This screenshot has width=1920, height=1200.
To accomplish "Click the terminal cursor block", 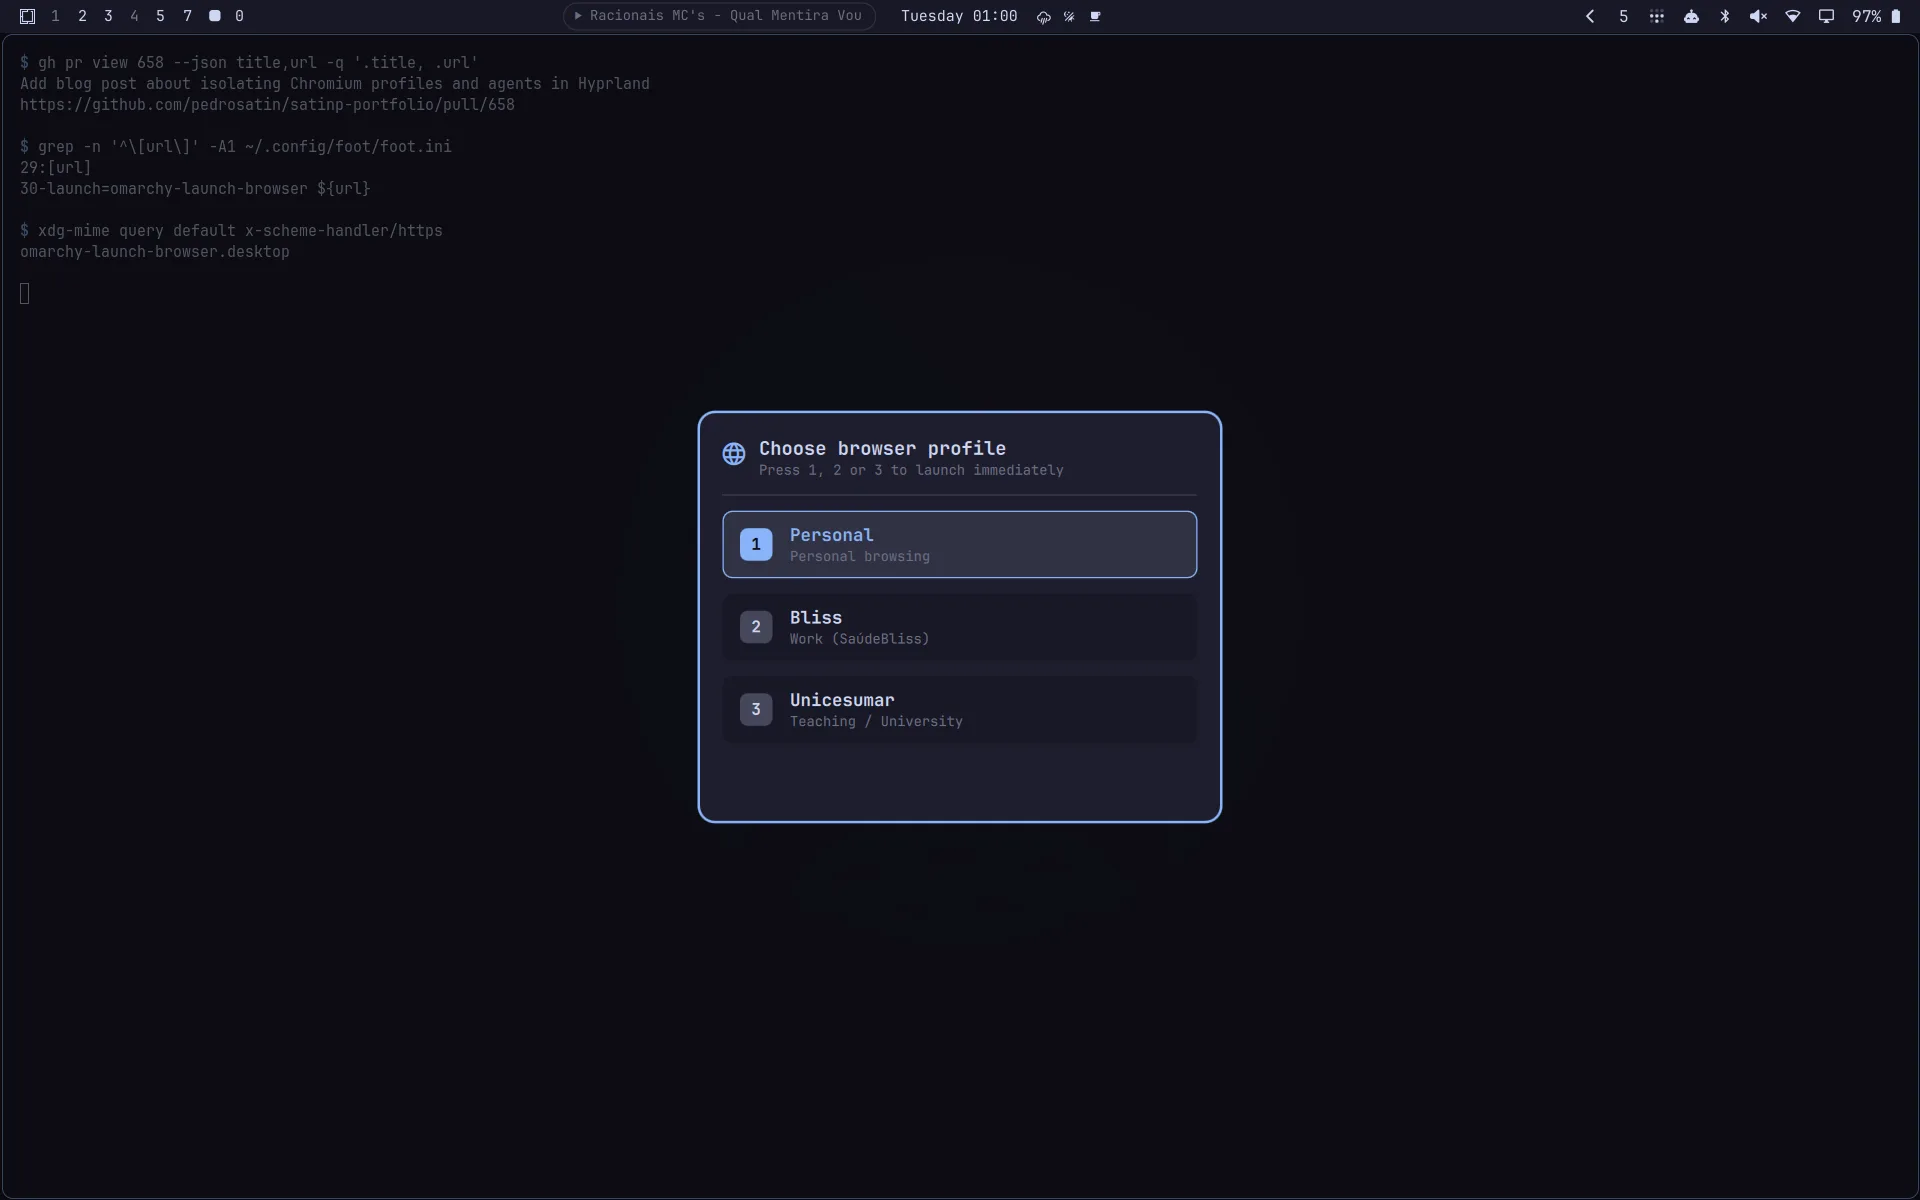I will point(25,293).
